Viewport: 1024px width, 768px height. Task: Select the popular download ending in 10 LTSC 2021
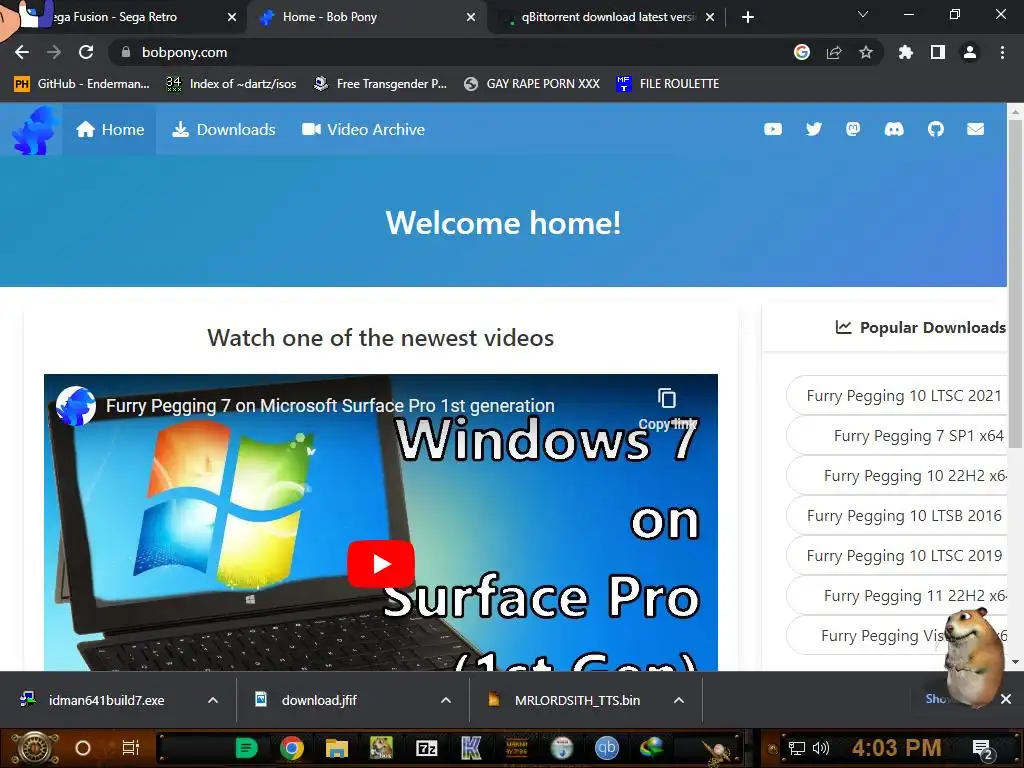click(897, 396)
